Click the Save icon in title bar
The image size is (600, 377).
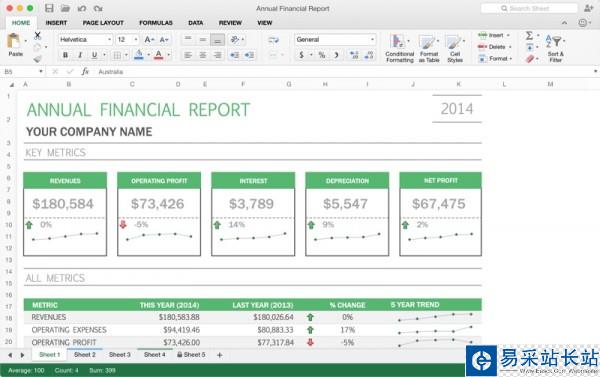point(49,8)
